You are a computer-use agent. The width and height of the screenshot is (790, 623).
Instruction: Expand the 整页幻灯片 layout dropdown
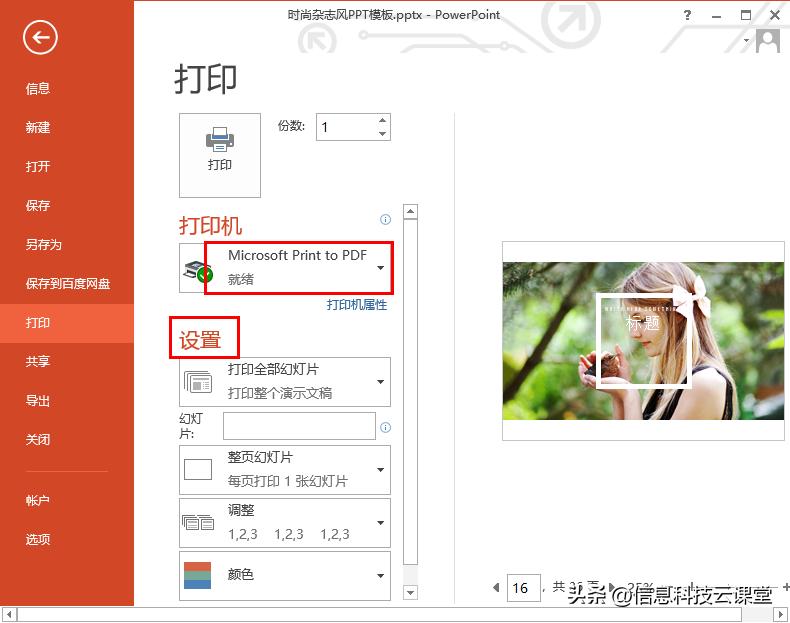coord(285,470)
